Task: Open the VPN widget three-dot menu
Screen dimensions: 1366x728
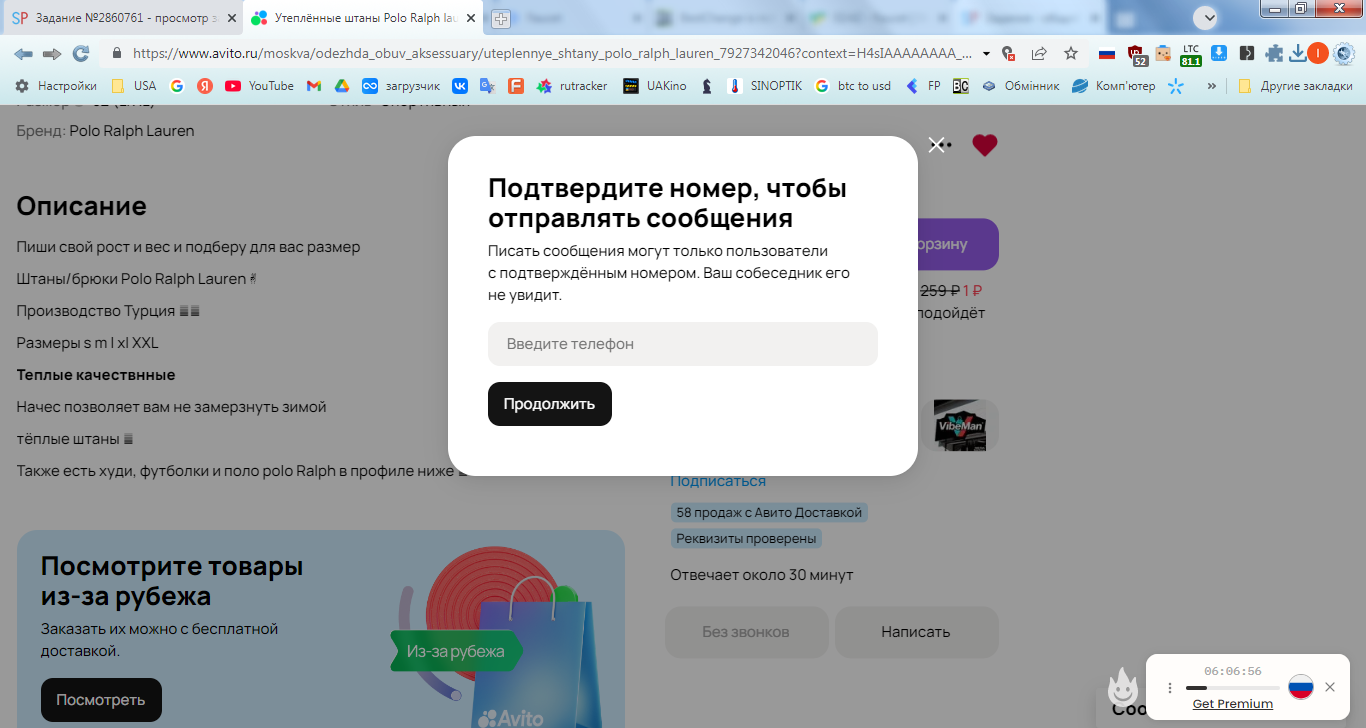Action: (1169, 688)
